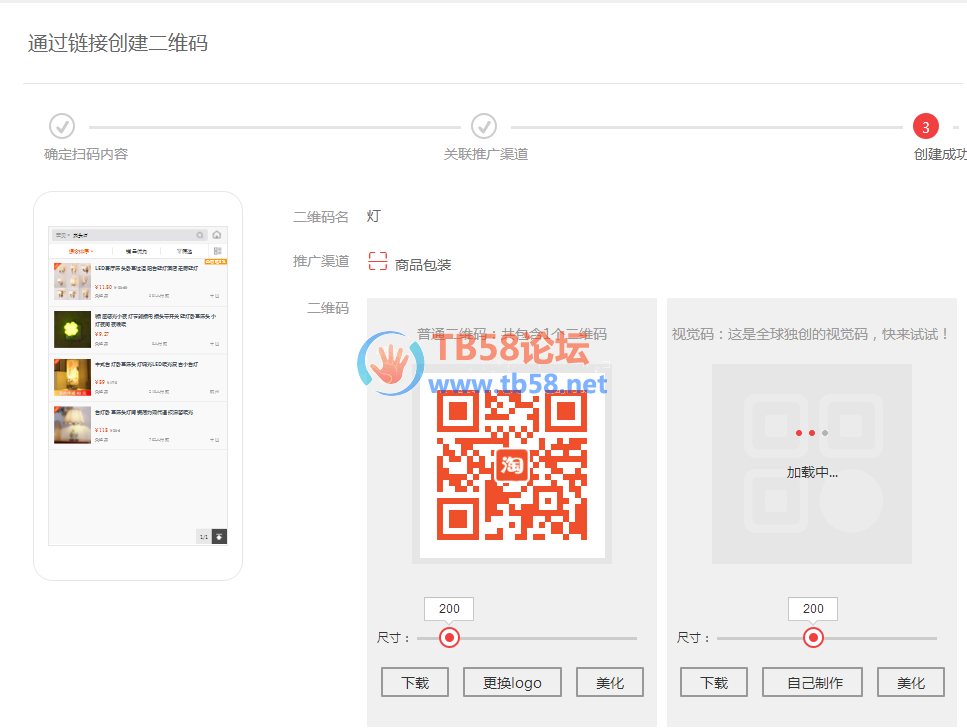967x728 pixels.
Task: Download the visual code with 下载
Action: pyautogui.click(x=714, y=683)
